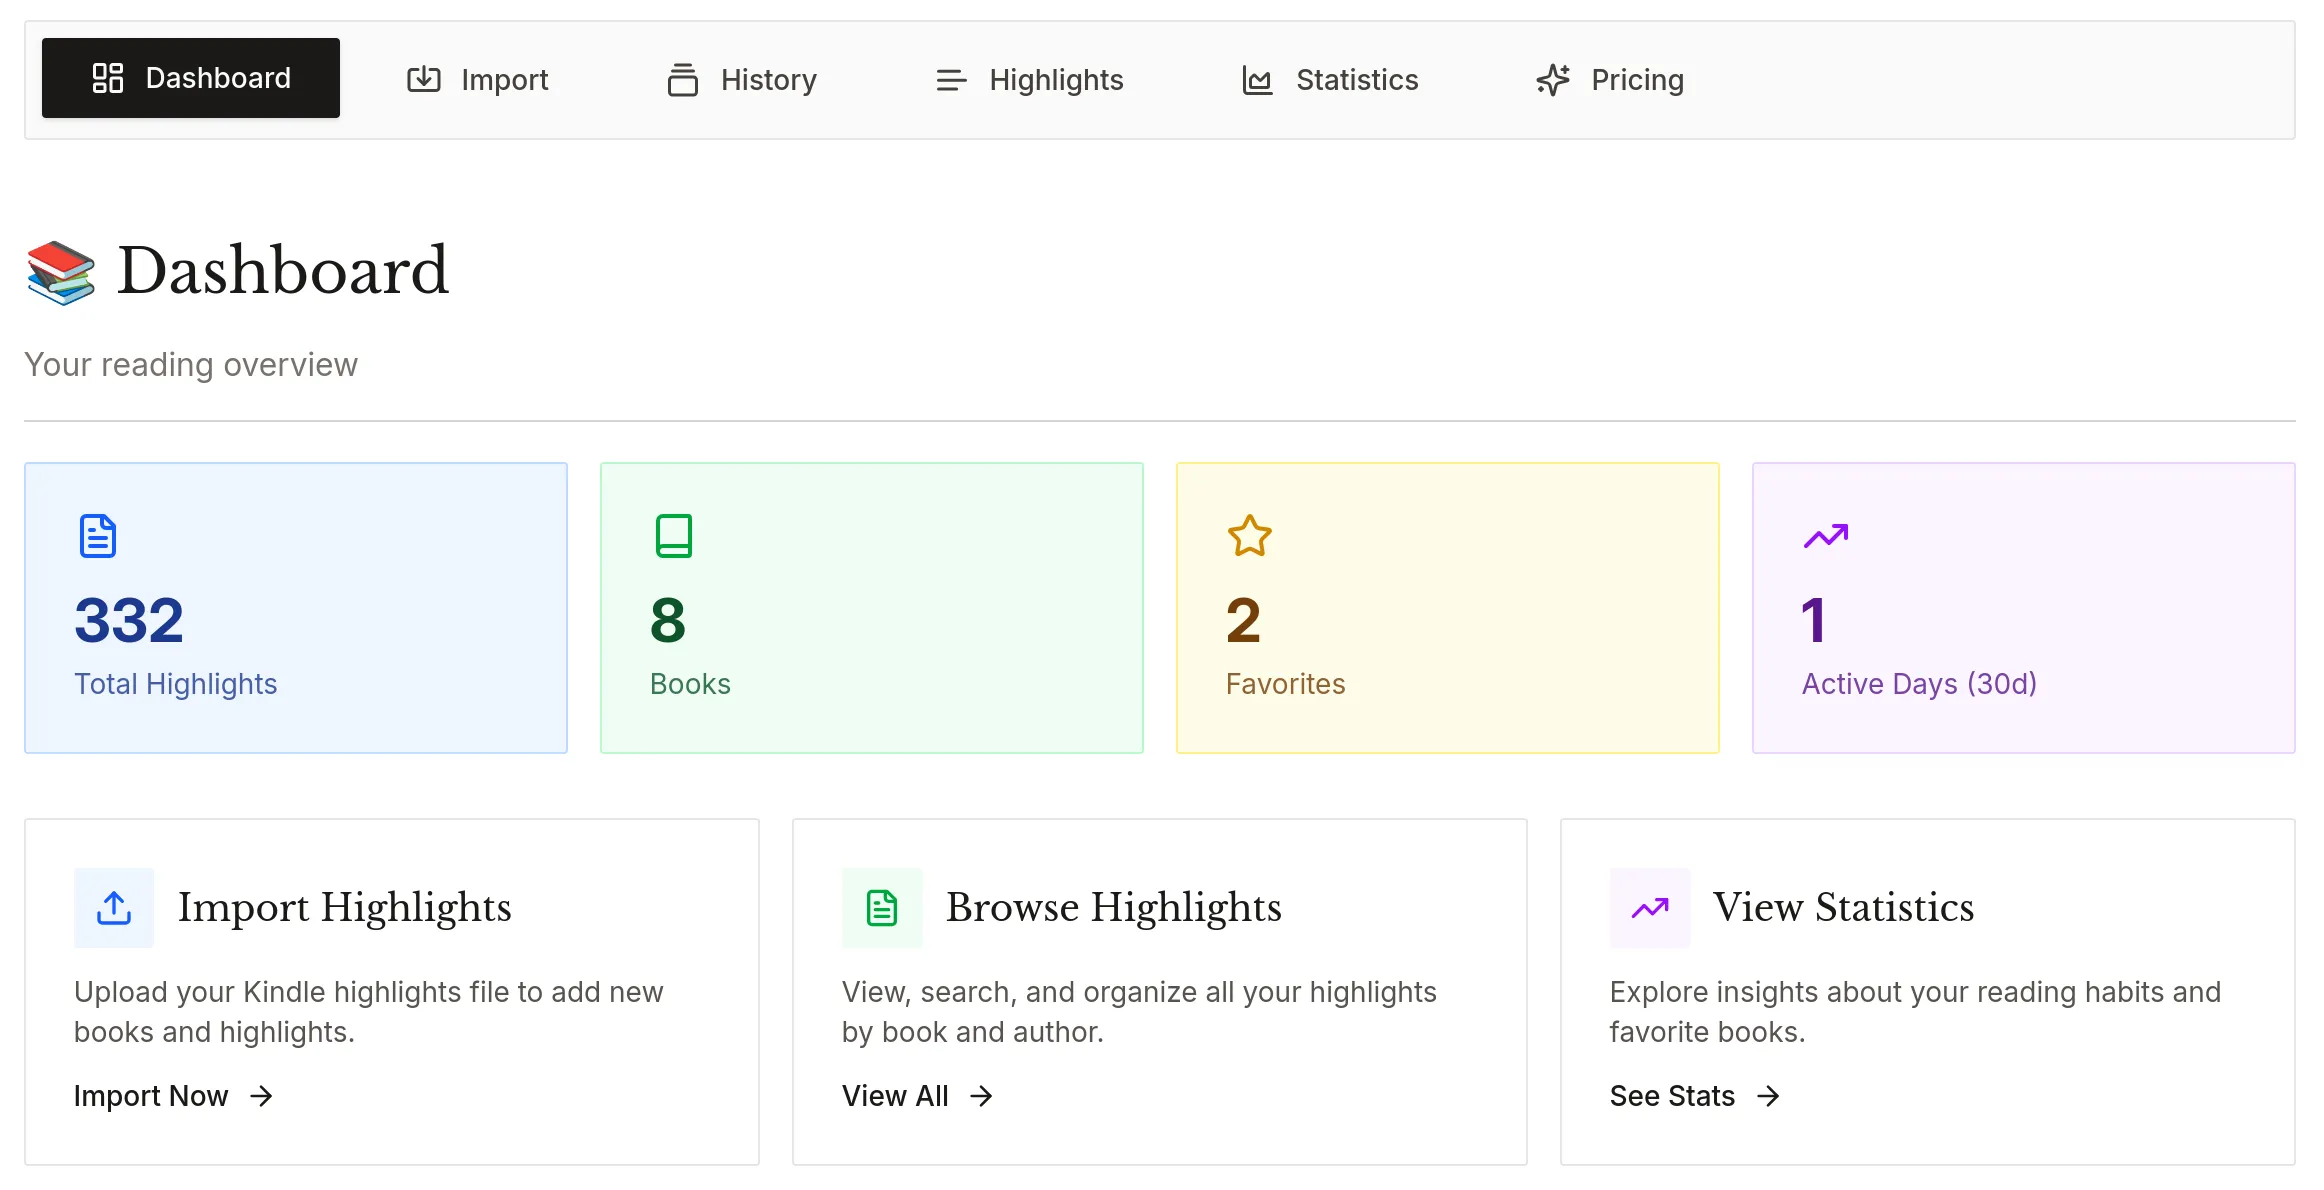Open the Import tab

(478, 79)
